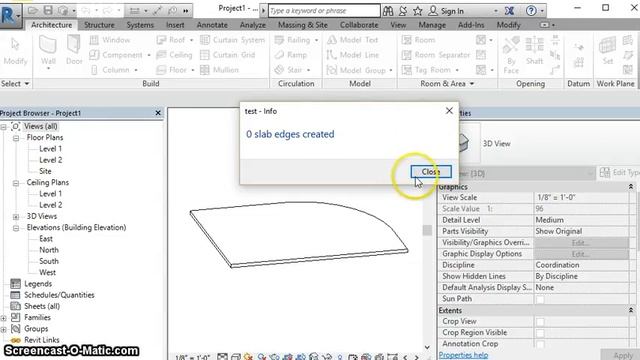Open Level 1 under Floor Plans

tap(50, 149)
